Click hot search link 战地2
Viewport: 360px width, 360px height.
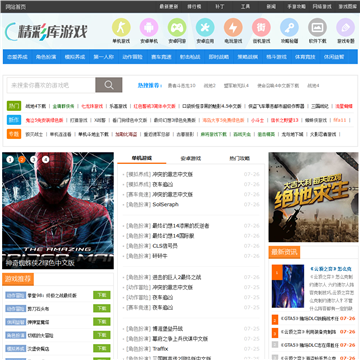[210, 86]
